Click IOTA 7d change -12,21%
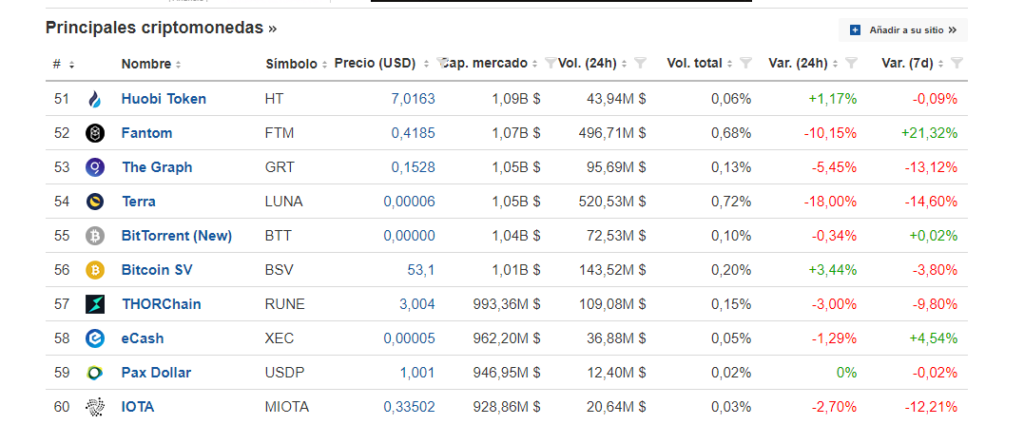This screenshot has width=1024, height=444. click(931, 407)
